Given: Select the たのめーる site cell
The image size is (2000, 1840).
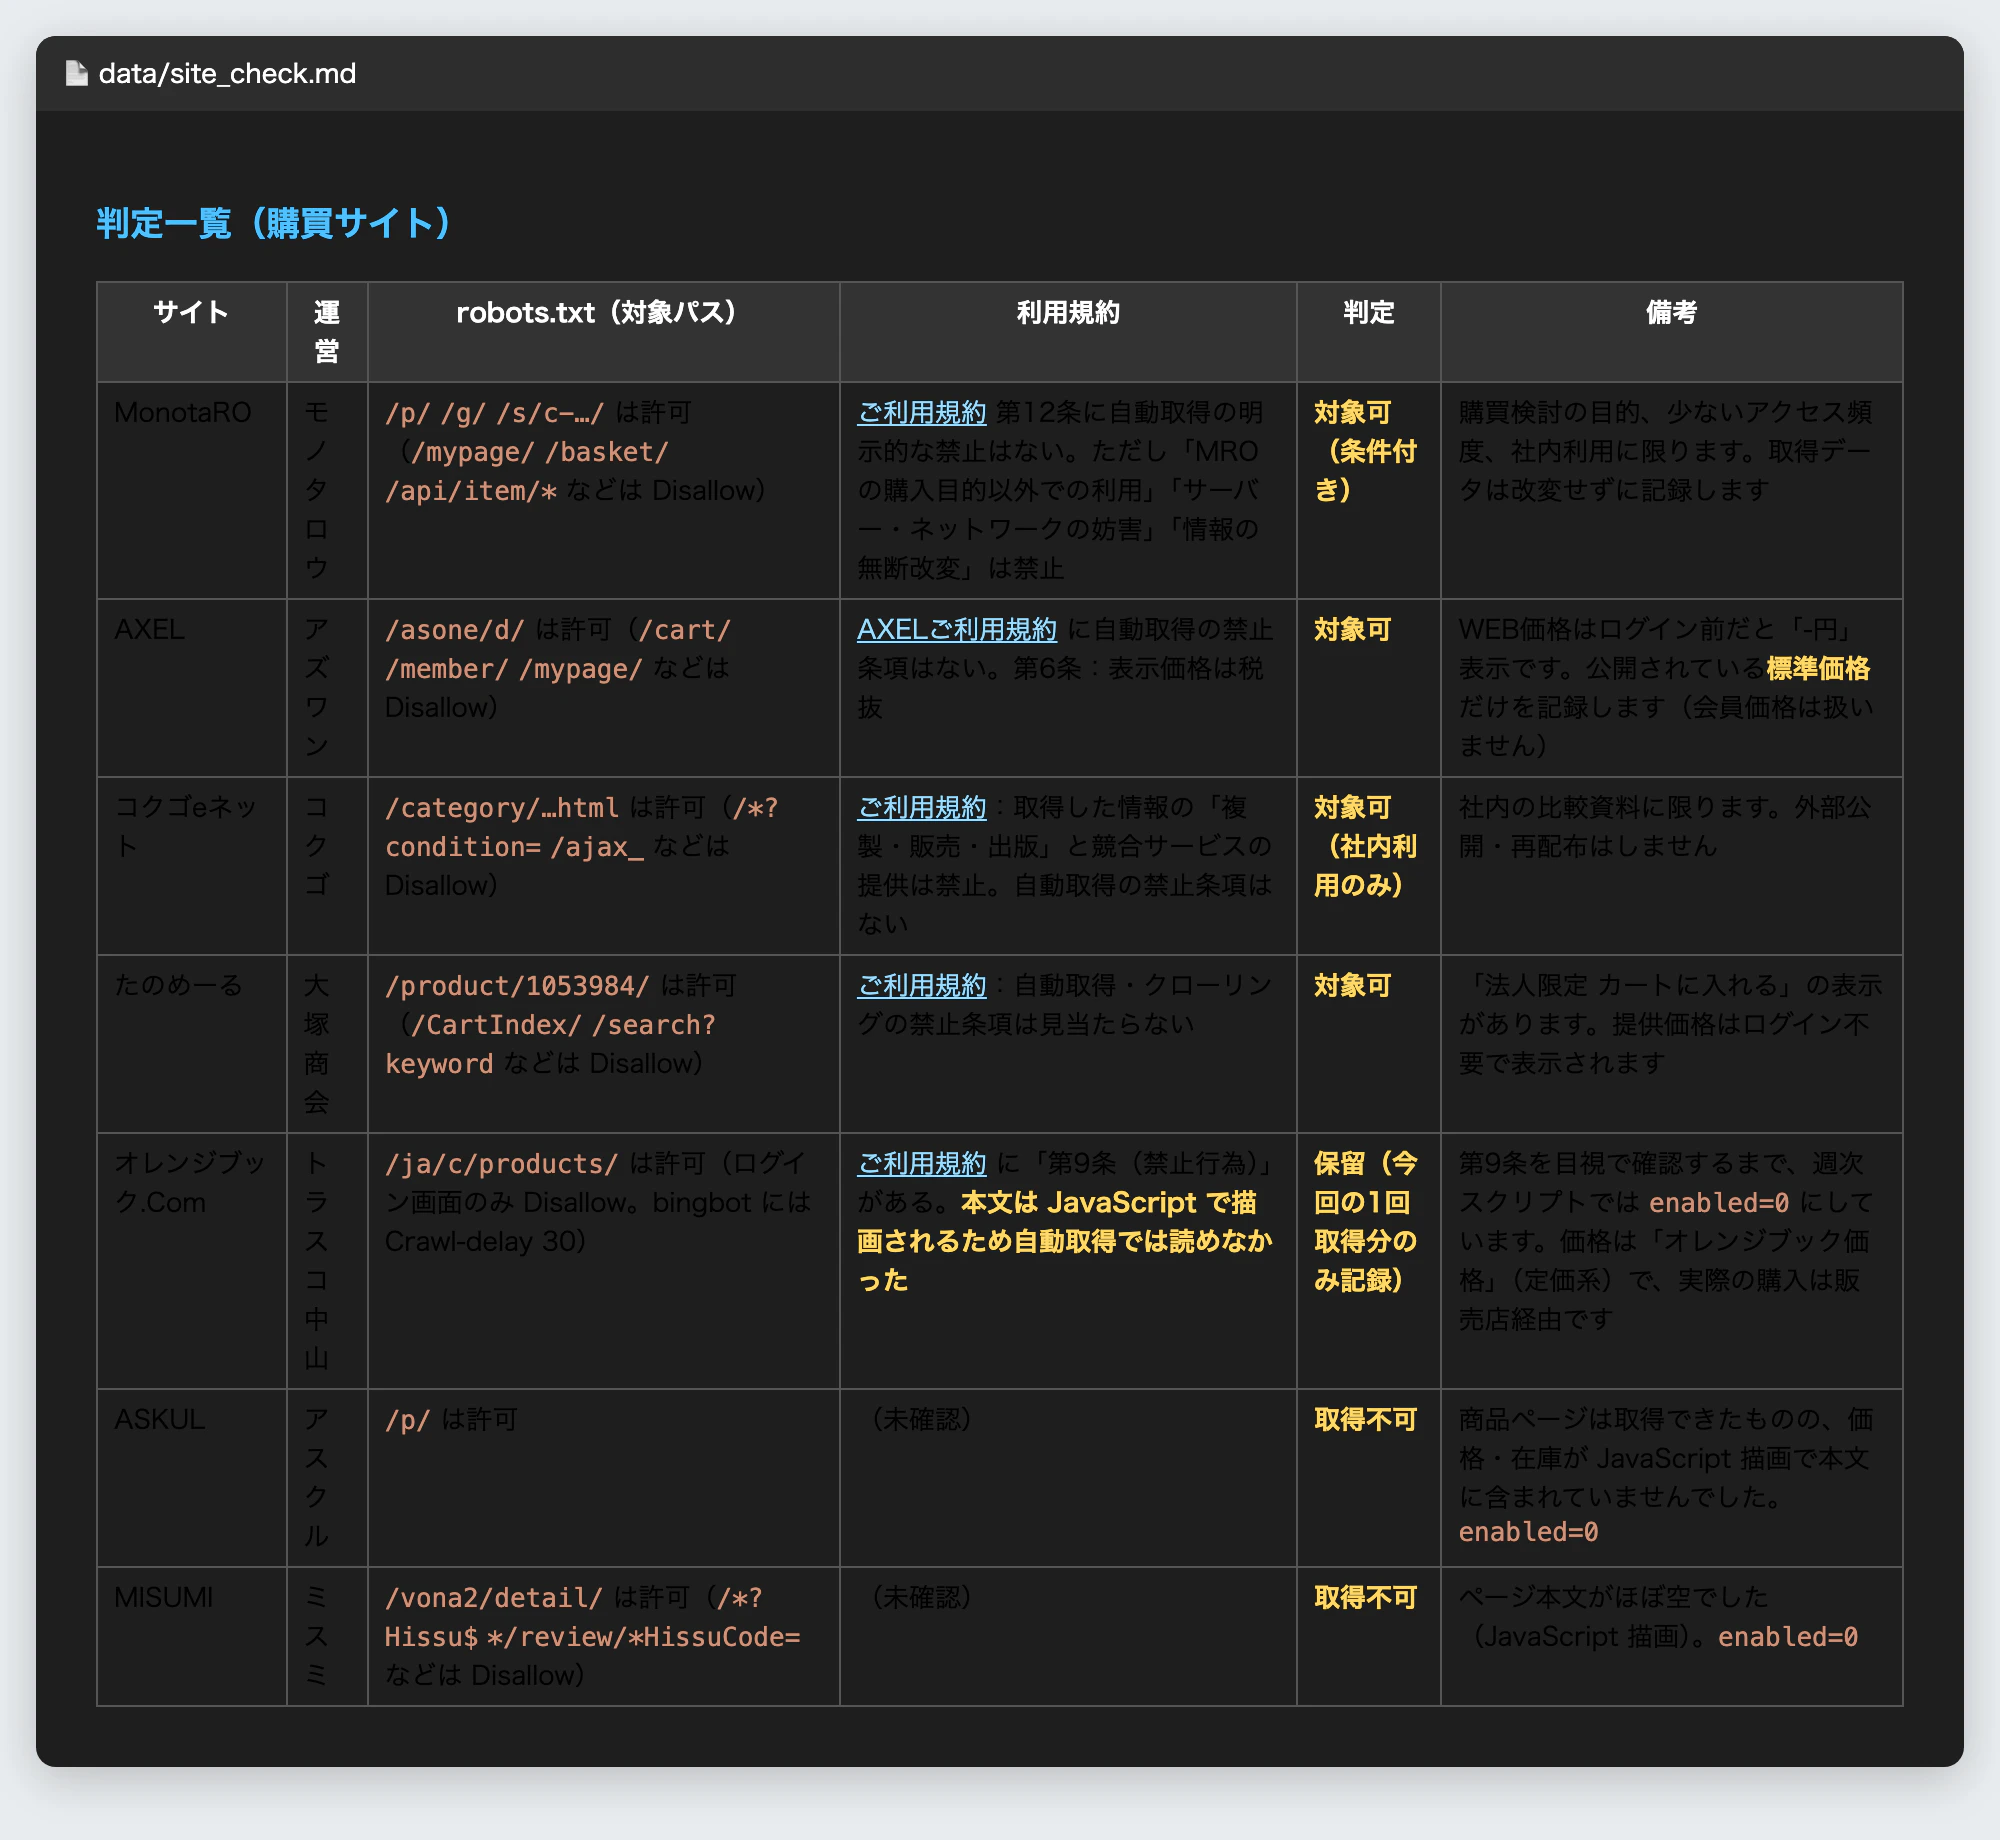Looking at the screenshot, I should tap(191, 1044).
